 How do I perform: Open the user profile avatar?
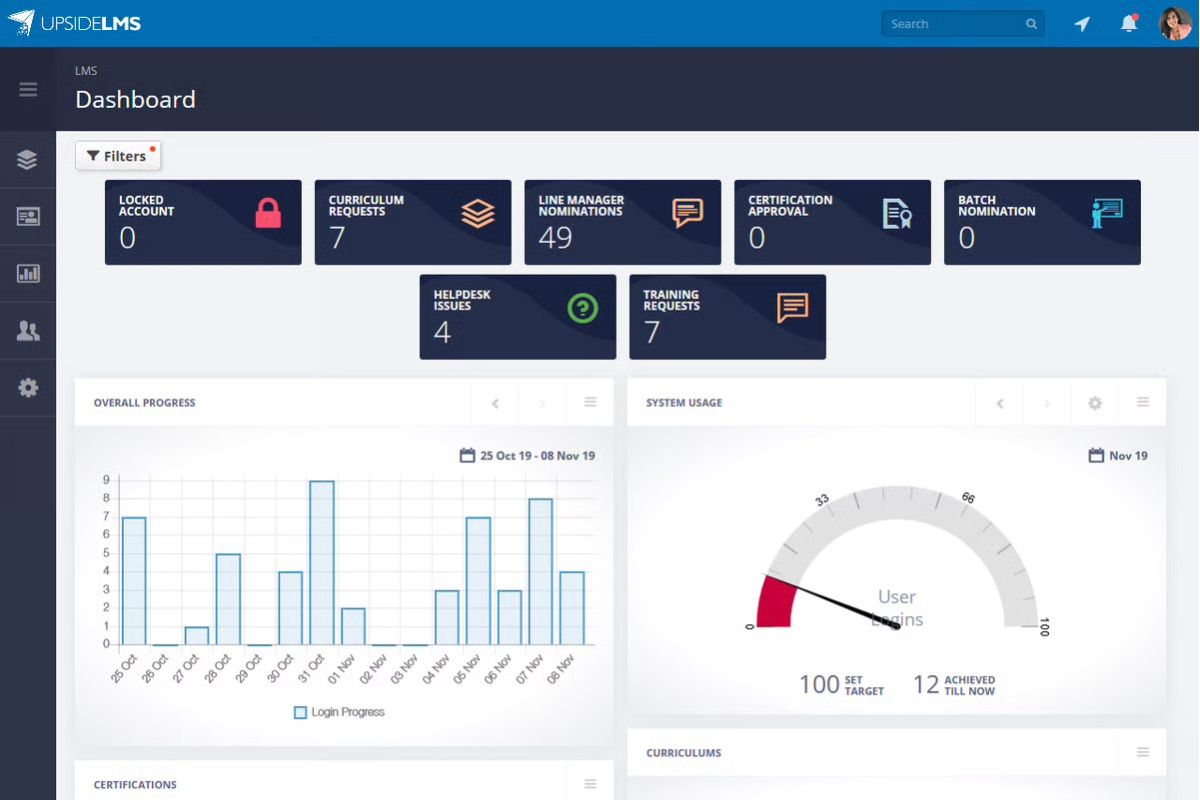tap(1175, 23)
